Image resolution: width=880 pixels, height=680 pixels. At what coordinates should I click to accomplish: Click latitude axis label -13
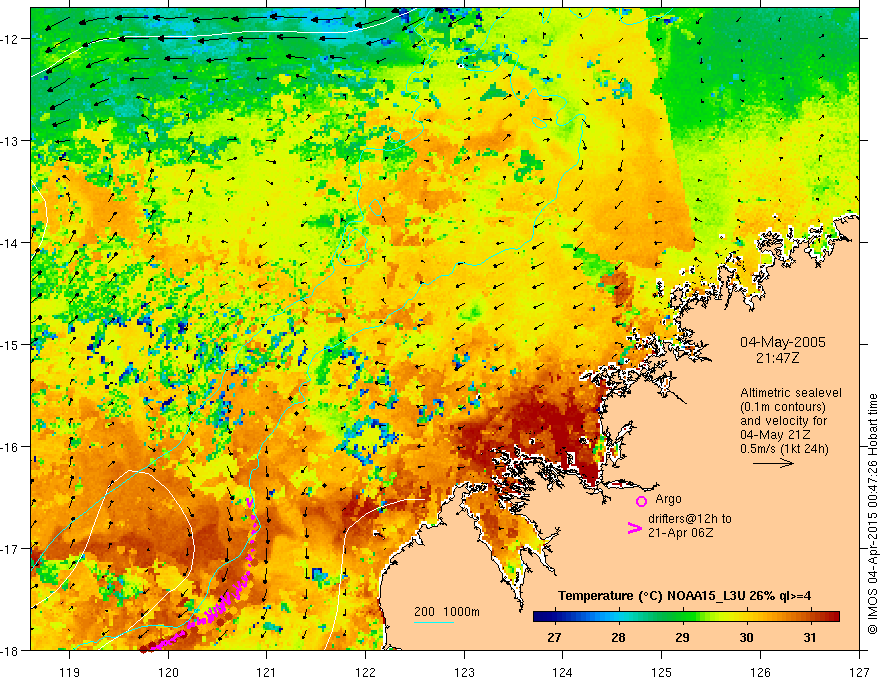click(x=12, y=141)
